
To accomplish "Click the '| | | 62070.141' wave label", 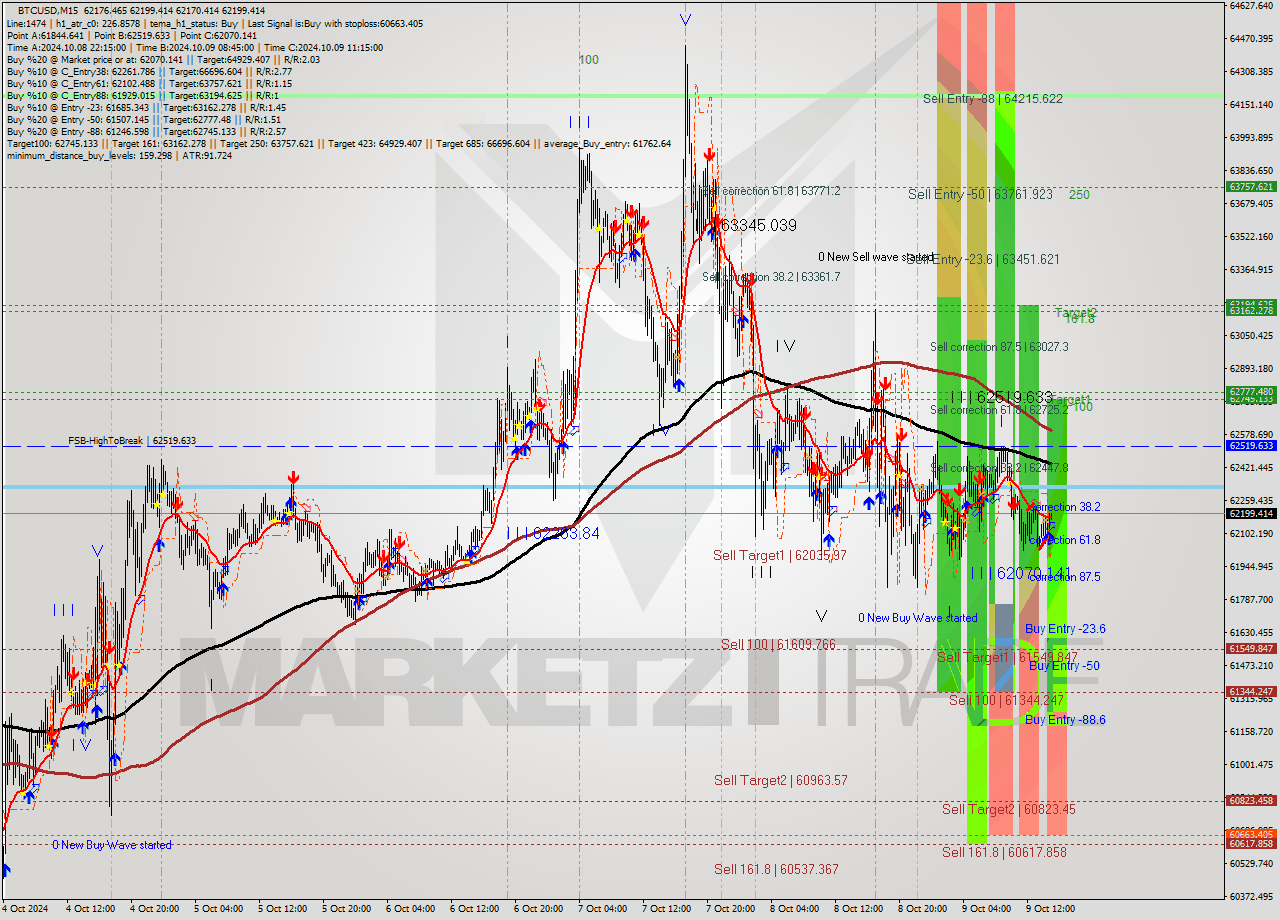I will point(1021,573).
